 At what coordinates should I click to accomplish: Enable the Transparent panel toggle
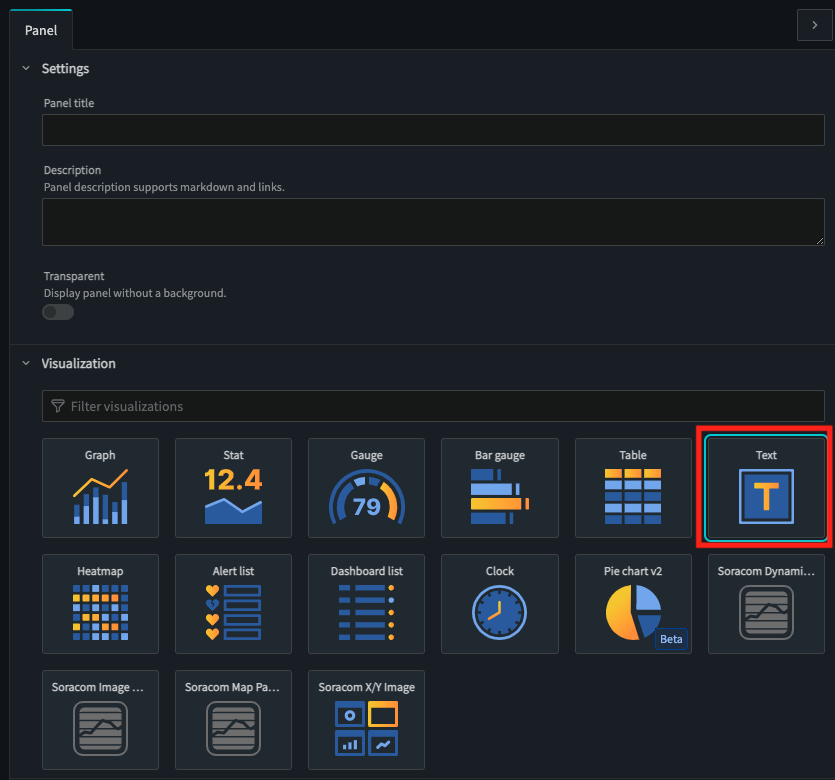click(x=58, y=312)
